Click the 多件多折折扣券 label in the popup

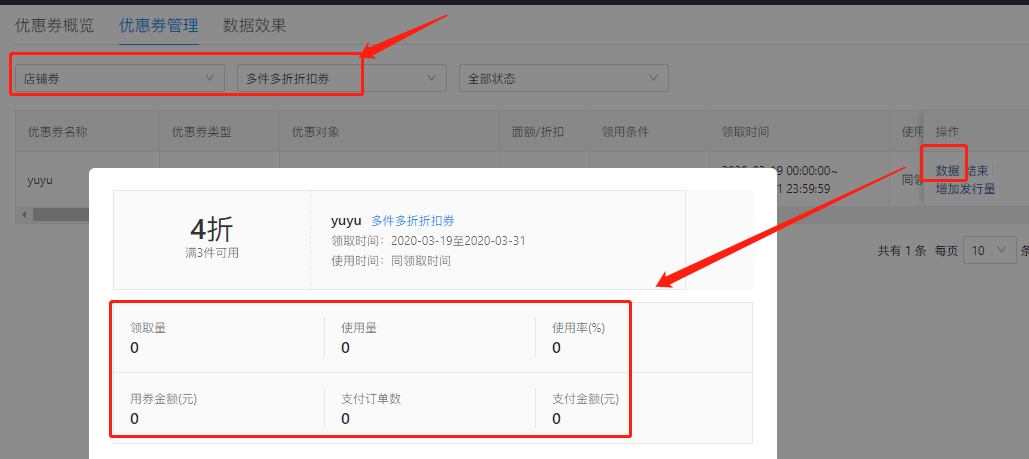pyautogui.click(x=413, y=221)
